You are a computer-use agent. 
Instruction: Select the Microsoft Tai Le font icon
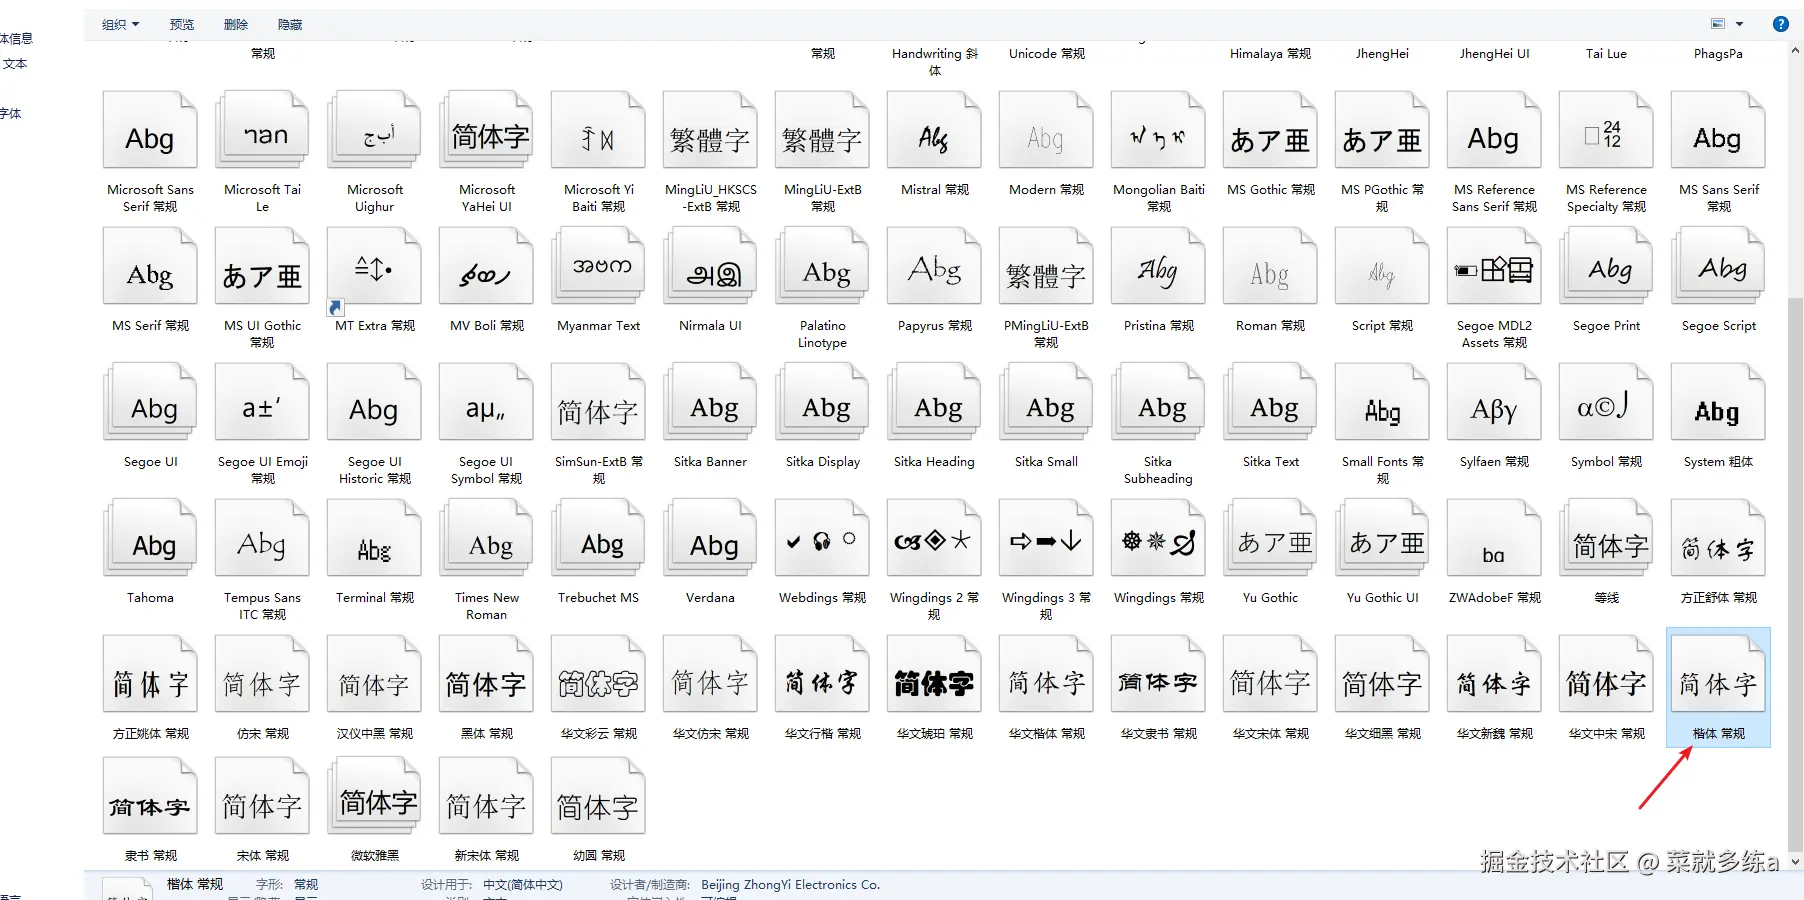click(262, 130)
